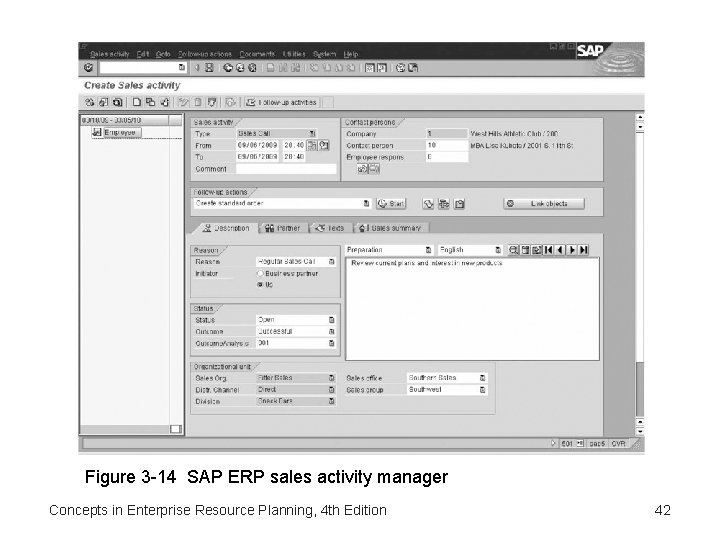Open the Preparation text type dropdown
The height and width of the screenshot is (540, 720).
click(x=428, y=250)
